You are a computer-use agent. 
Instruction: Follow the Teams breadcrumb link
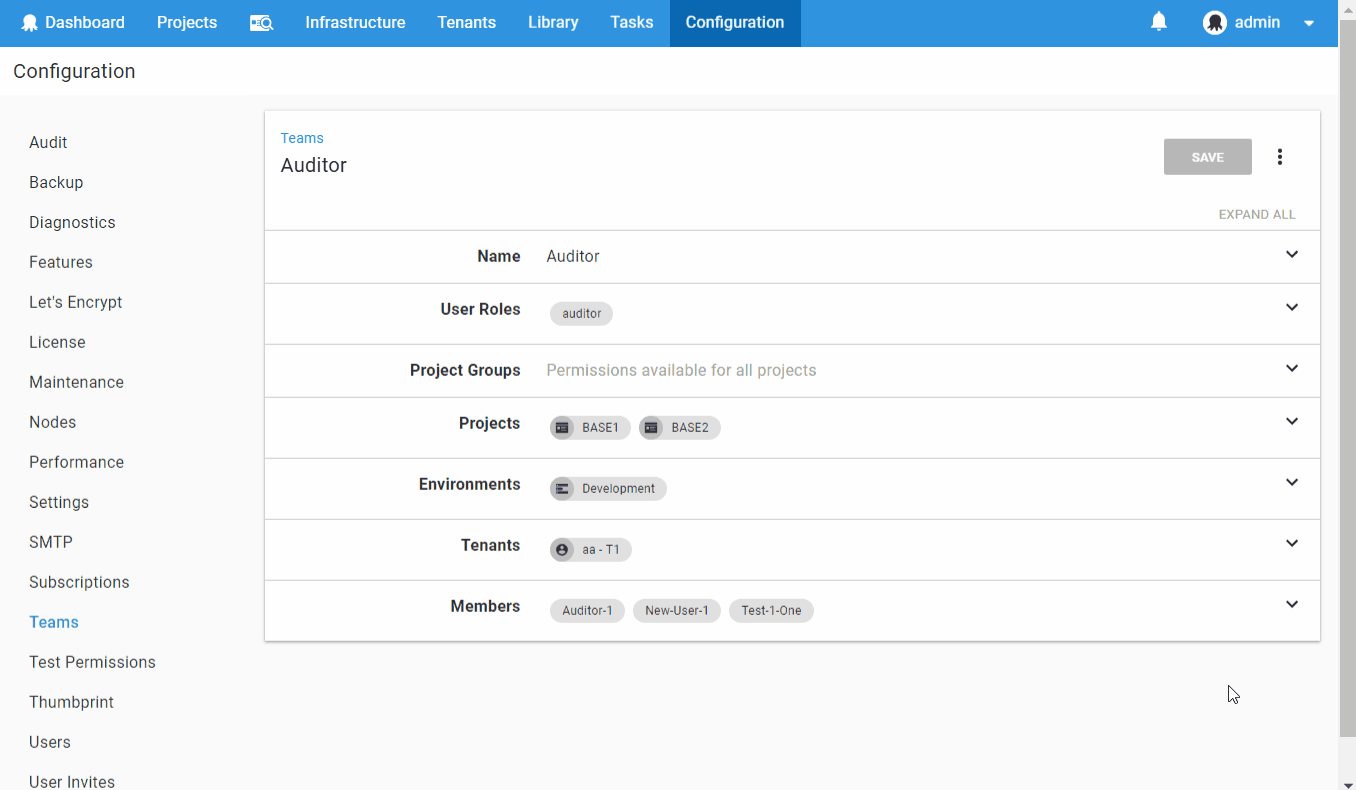(302, 137)
